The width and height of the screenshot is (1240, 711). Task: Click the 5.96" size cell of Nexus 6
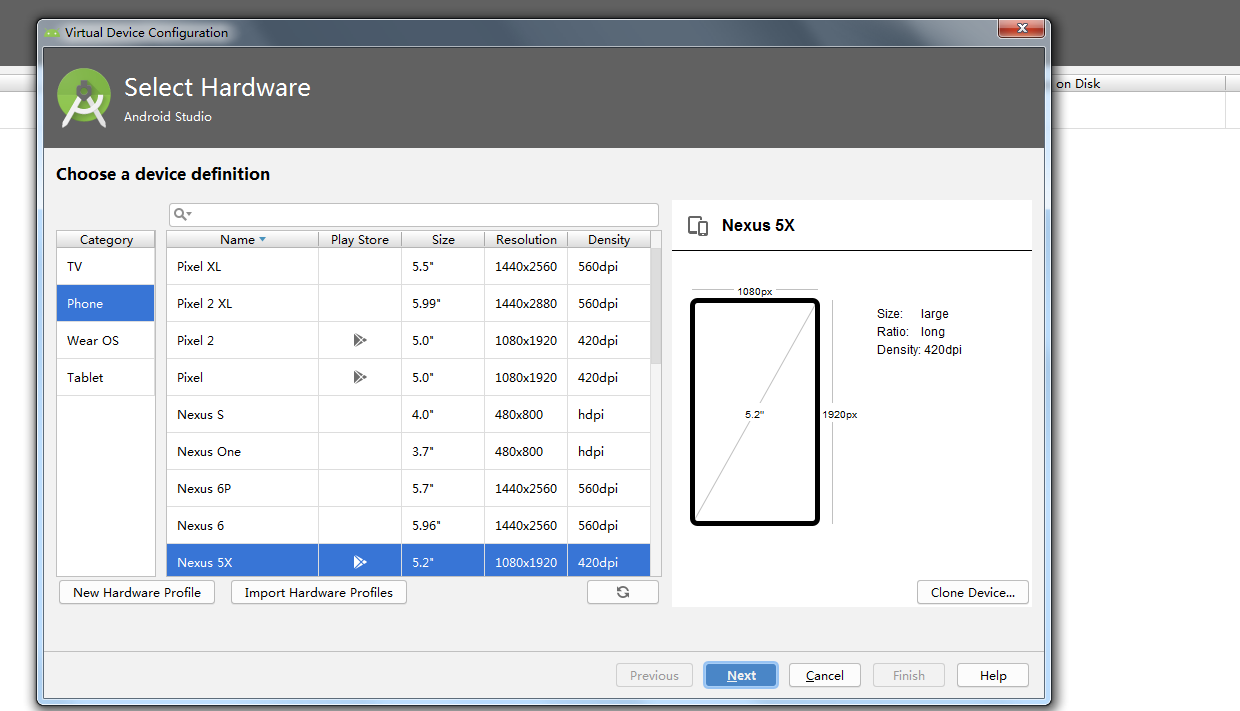443,525
